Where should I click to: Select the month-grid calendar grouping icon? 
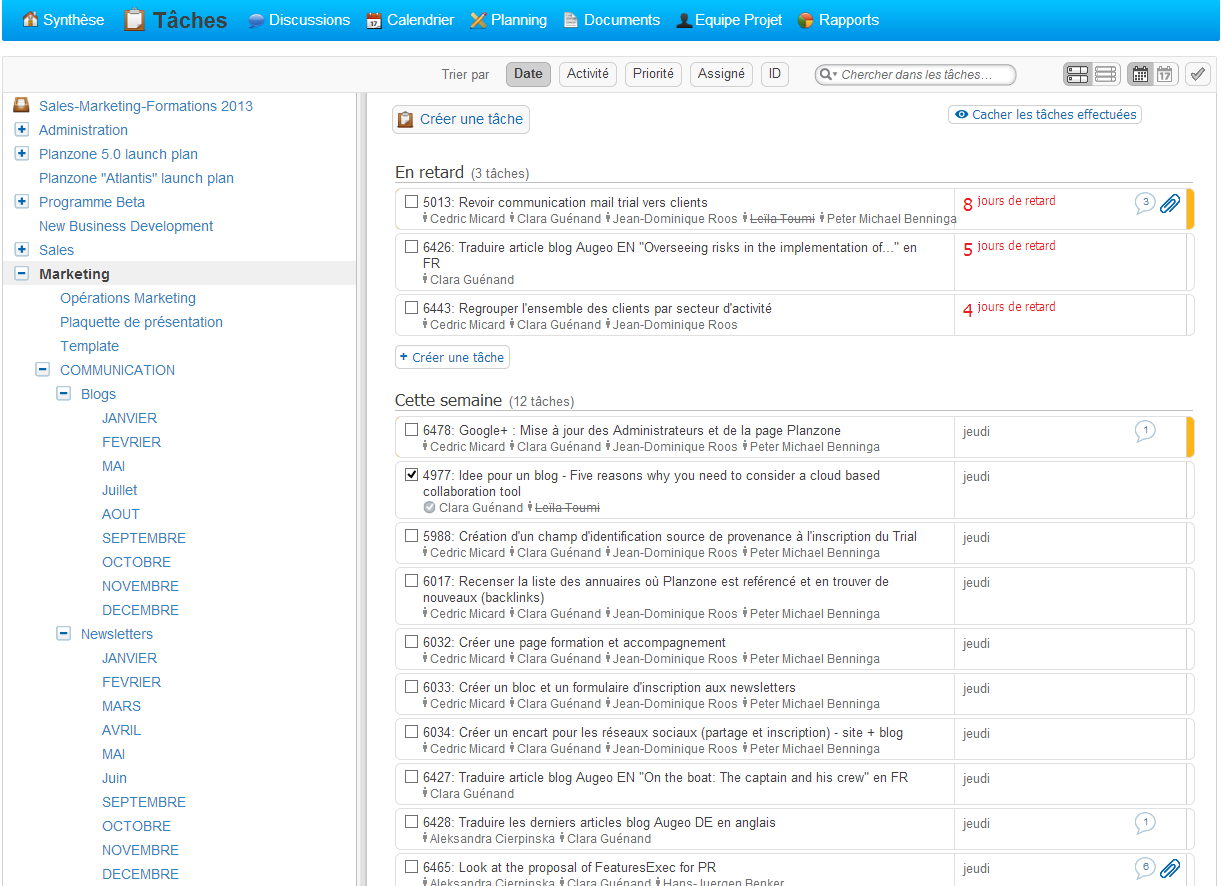click(x=1139, y=74)
